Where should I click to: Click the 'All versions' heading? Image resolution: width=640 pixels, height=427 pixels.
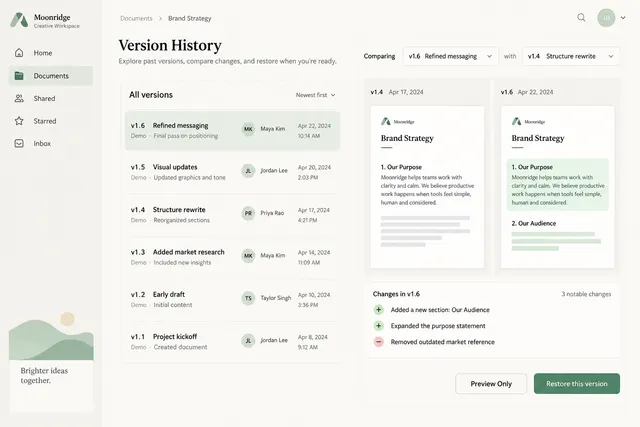[151, 95]
